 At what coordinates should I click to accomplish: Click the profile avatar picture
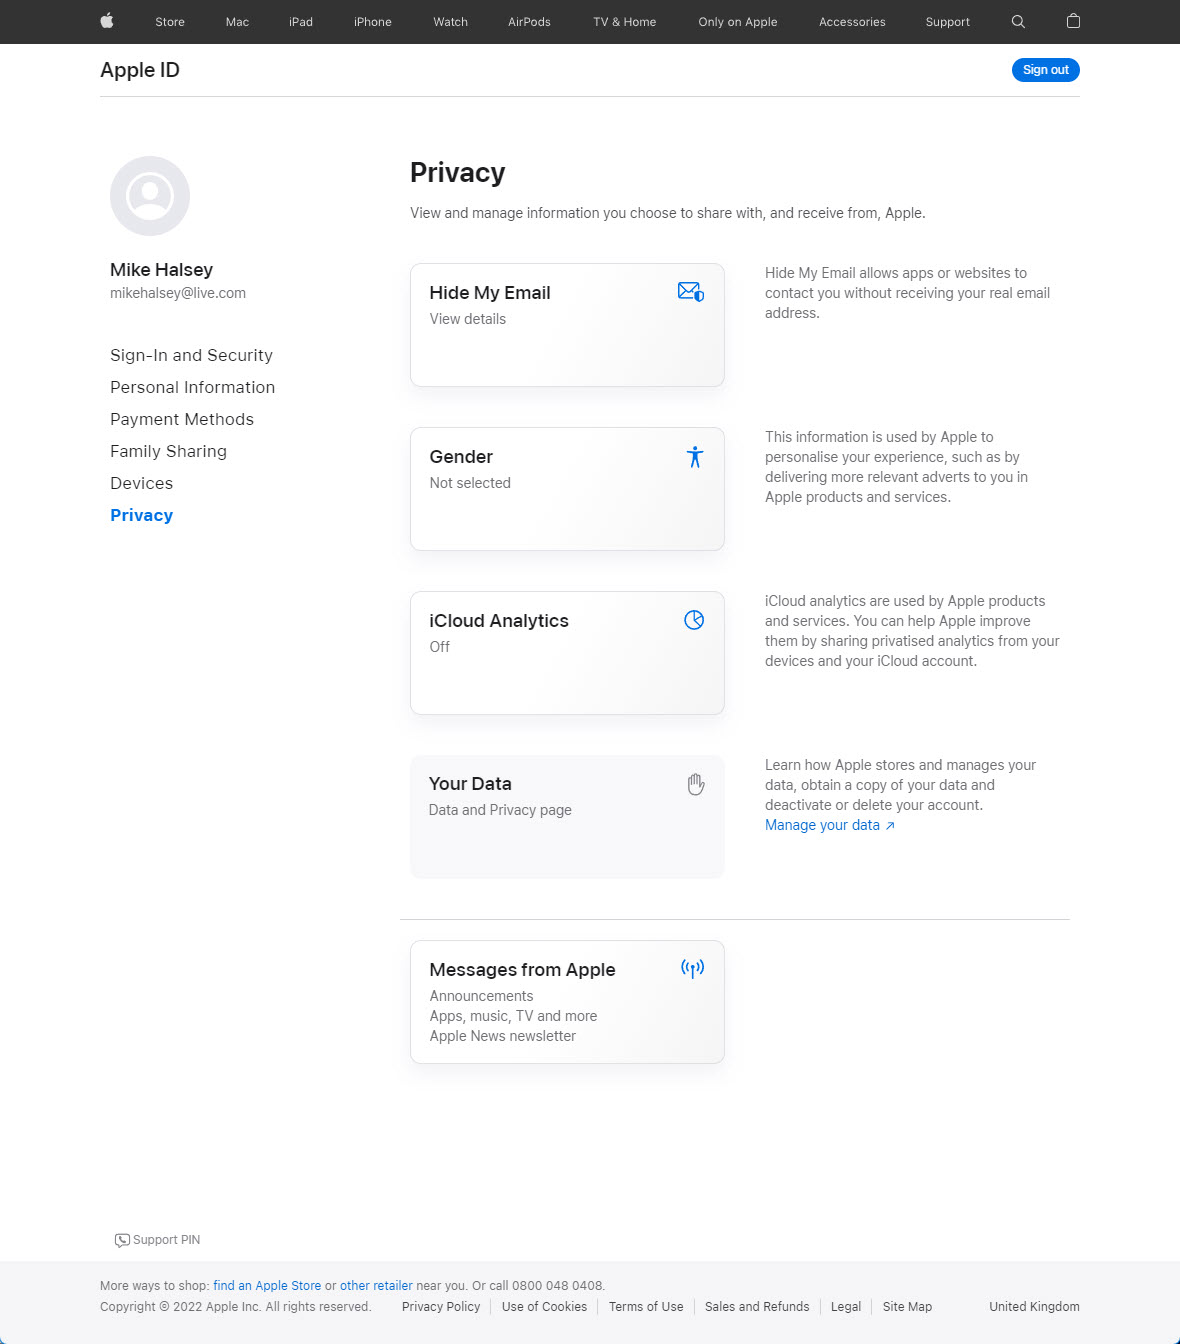(x=150, y=196)
